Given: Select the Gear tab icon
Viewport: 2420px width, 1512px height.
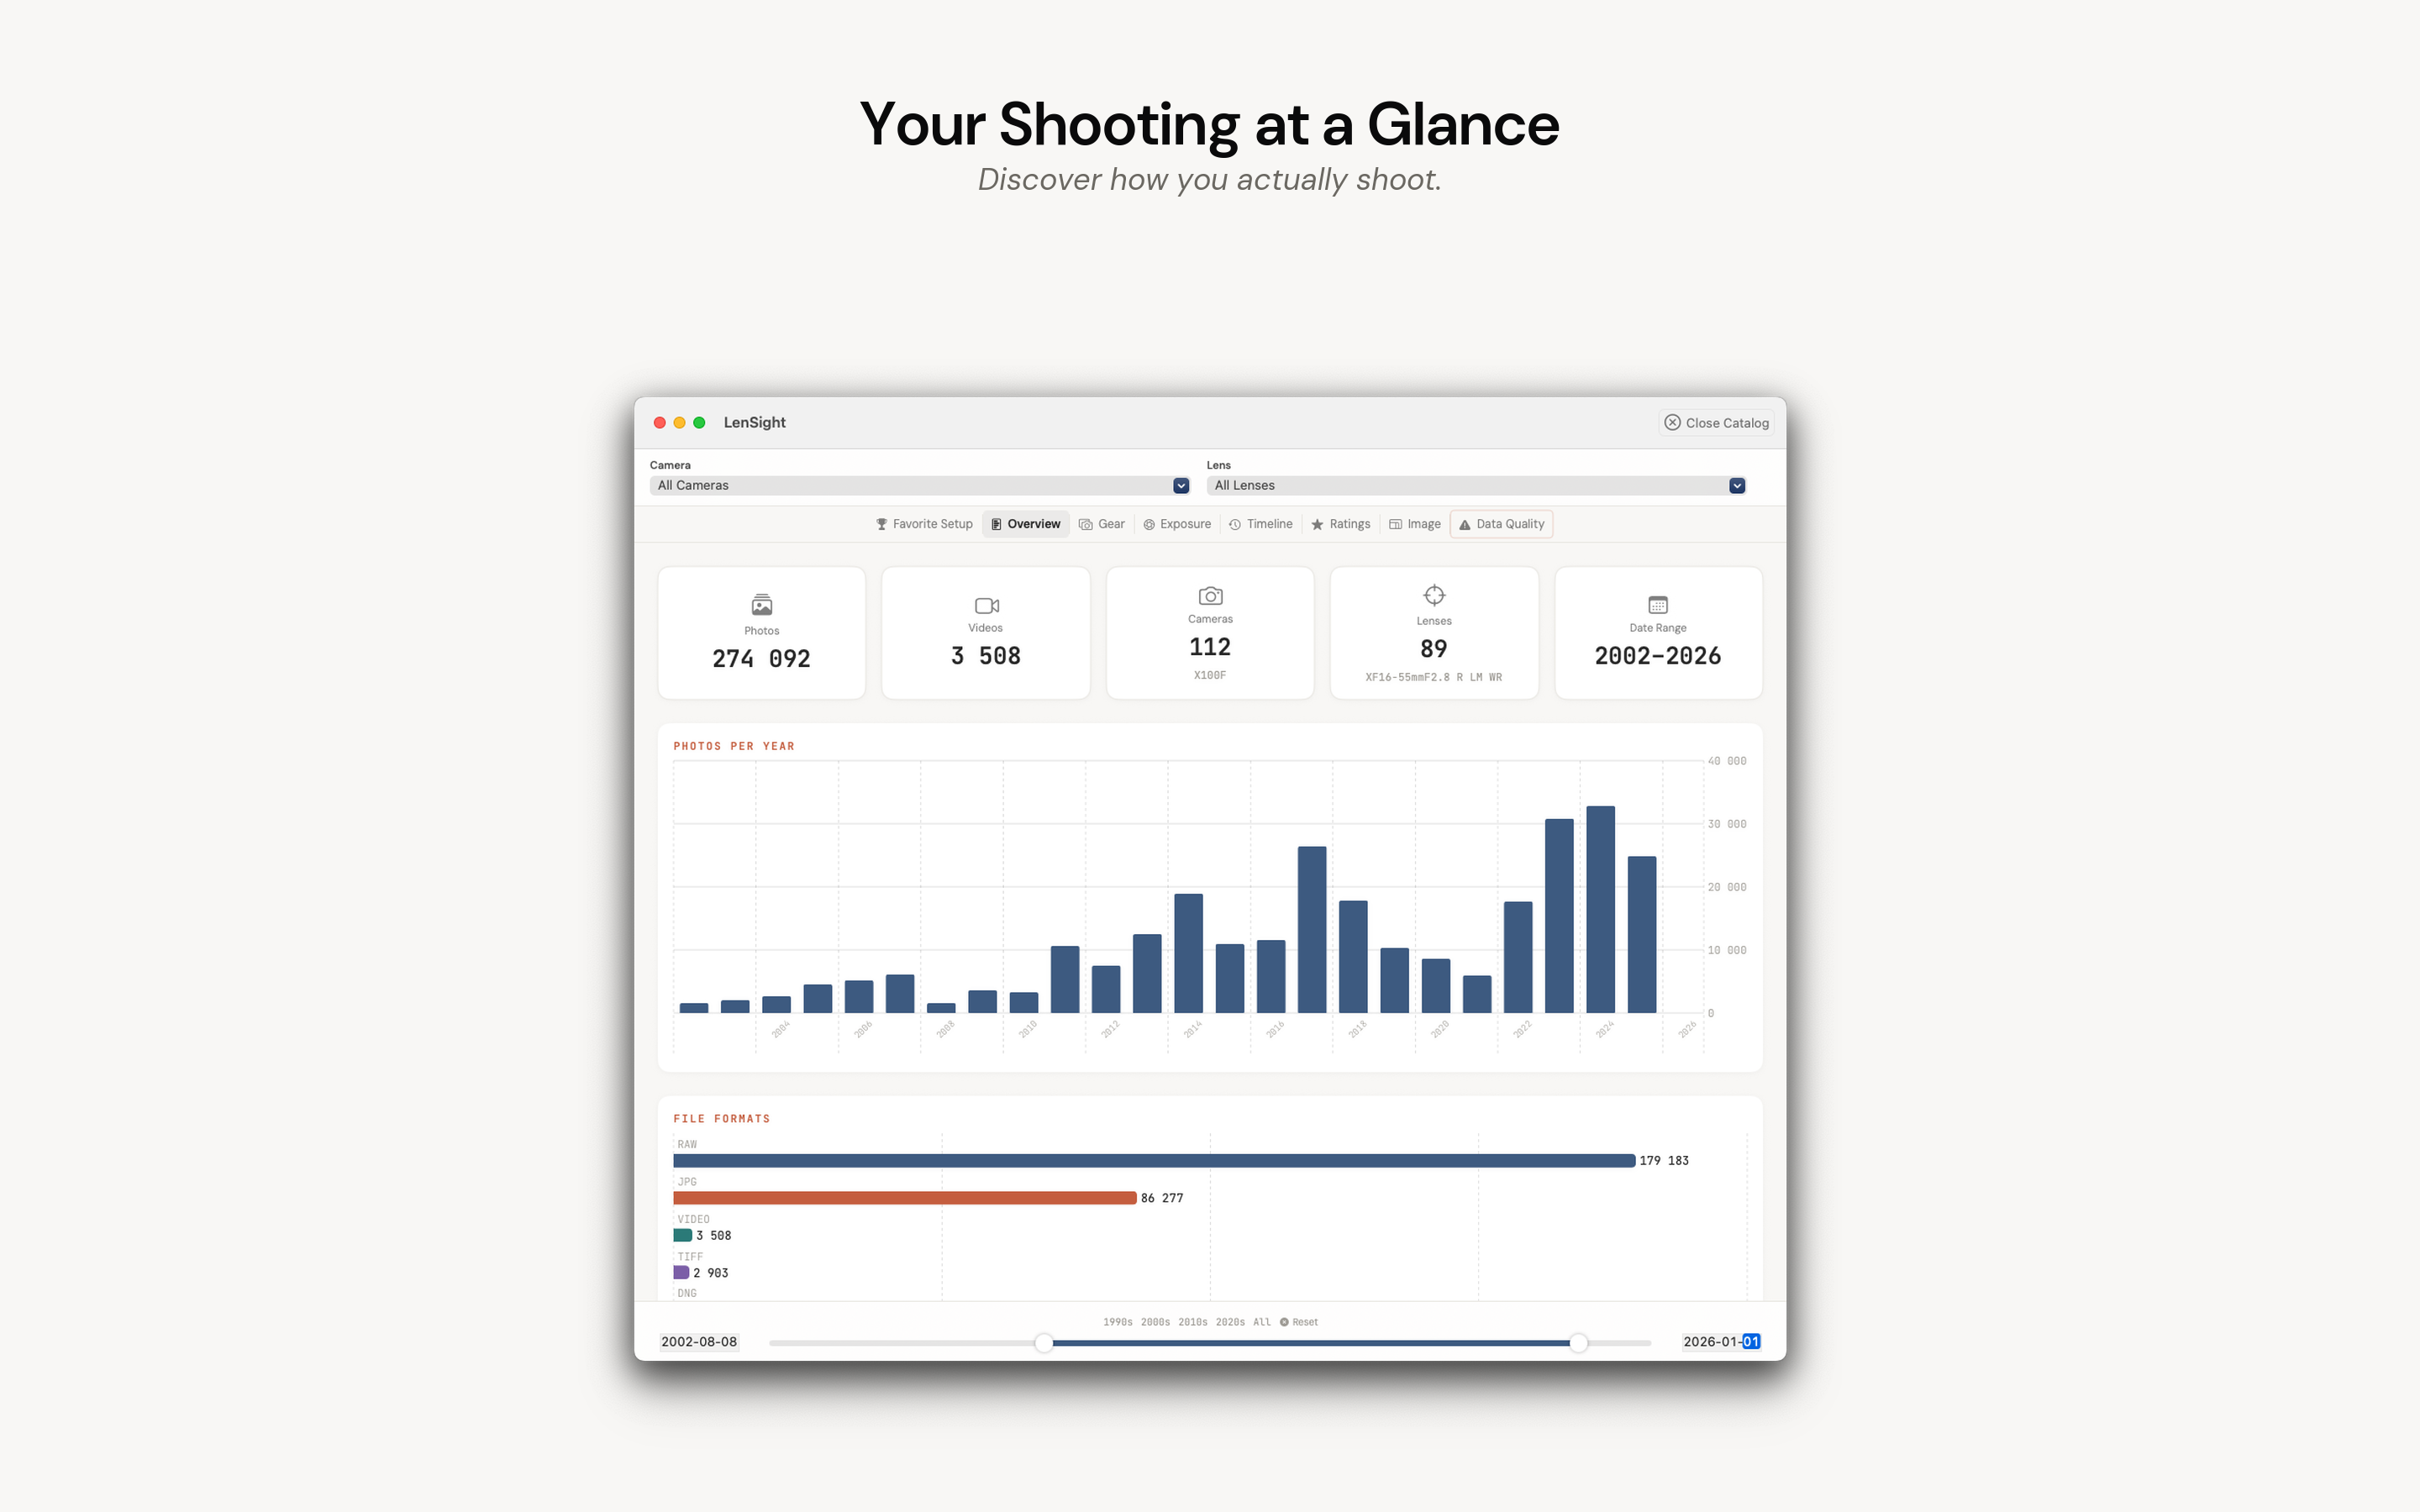Looking at the screenshot, I should (1086, 524).
